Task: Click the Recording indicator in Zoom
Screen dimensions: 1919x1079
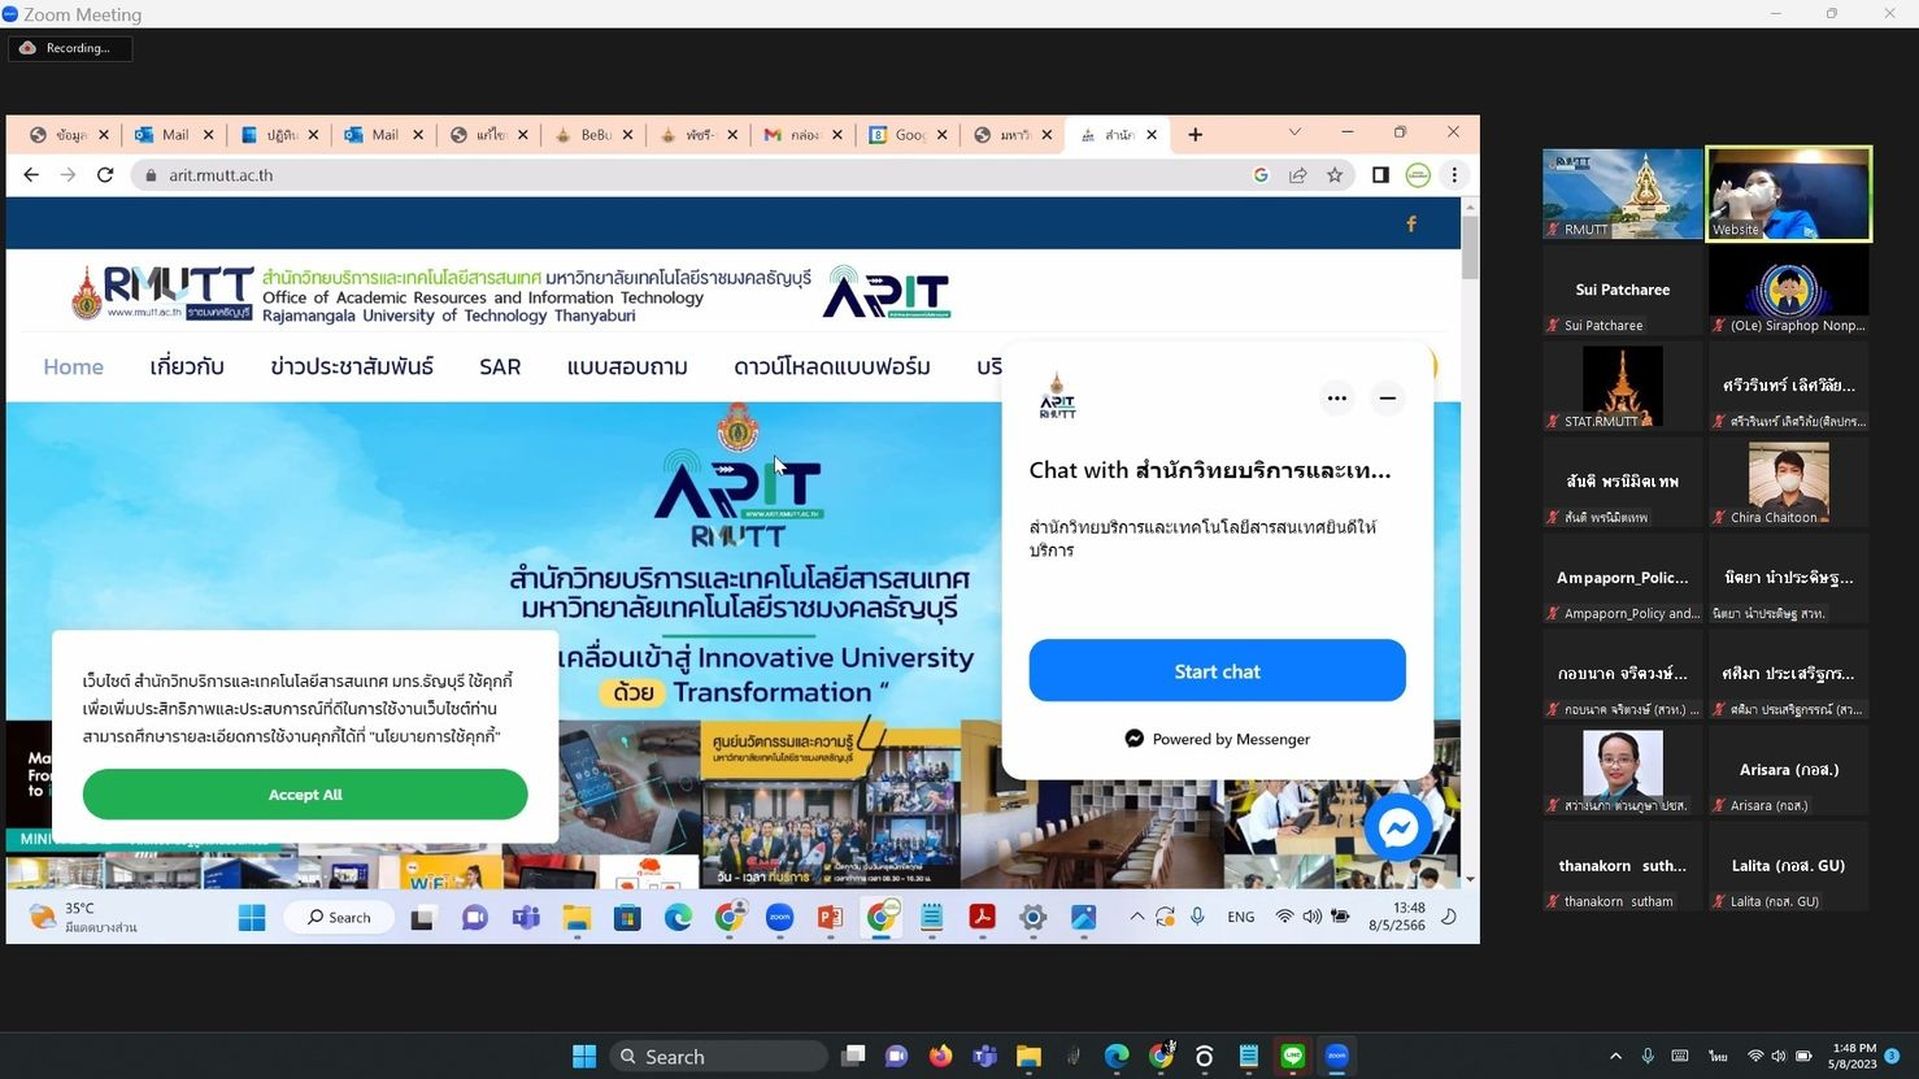Action: pos(70,48)
